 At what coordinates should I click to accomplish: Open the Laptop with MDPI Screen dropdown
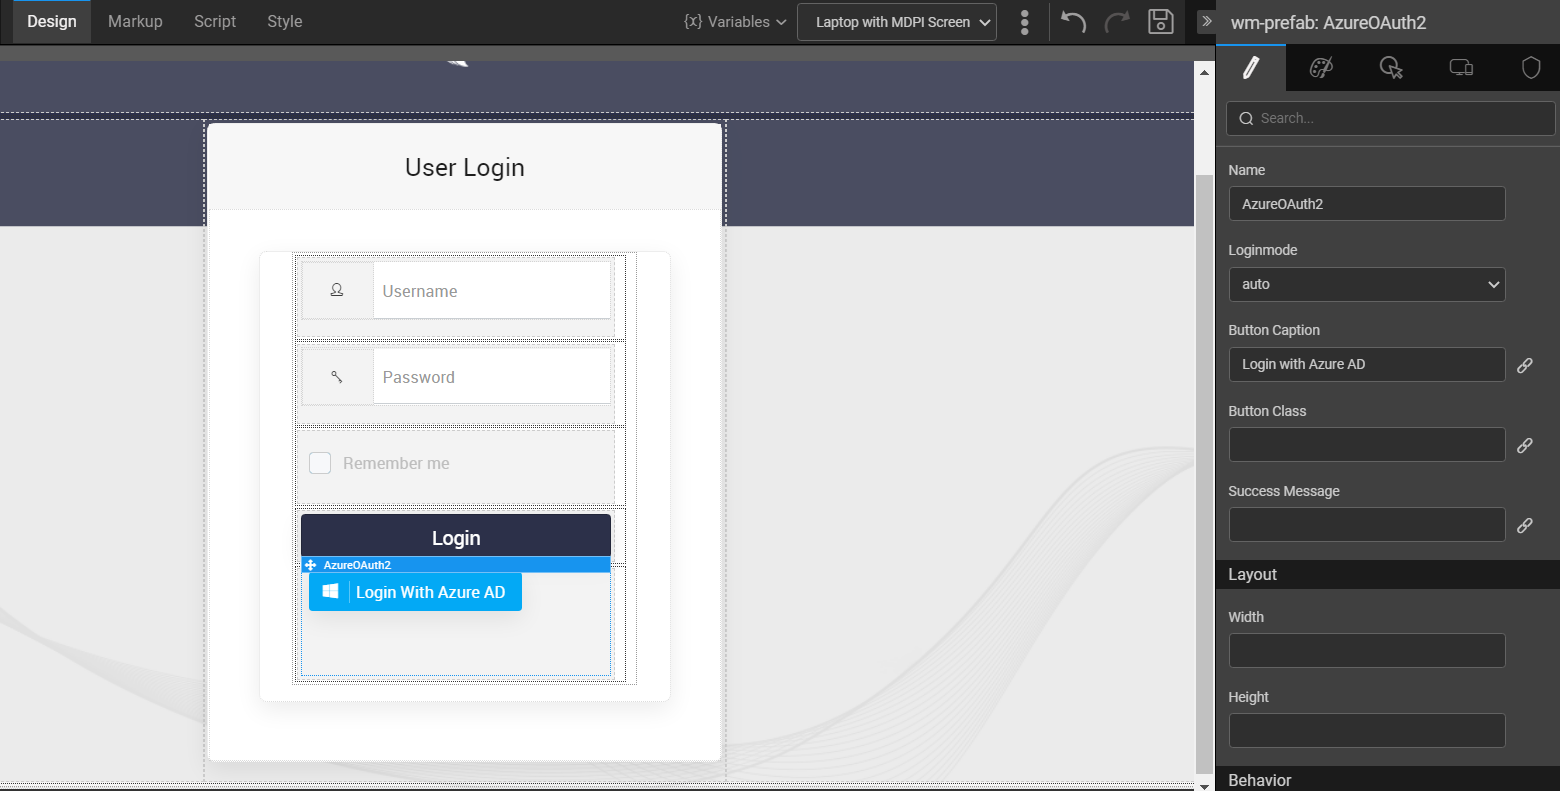(x=896, y=22)
